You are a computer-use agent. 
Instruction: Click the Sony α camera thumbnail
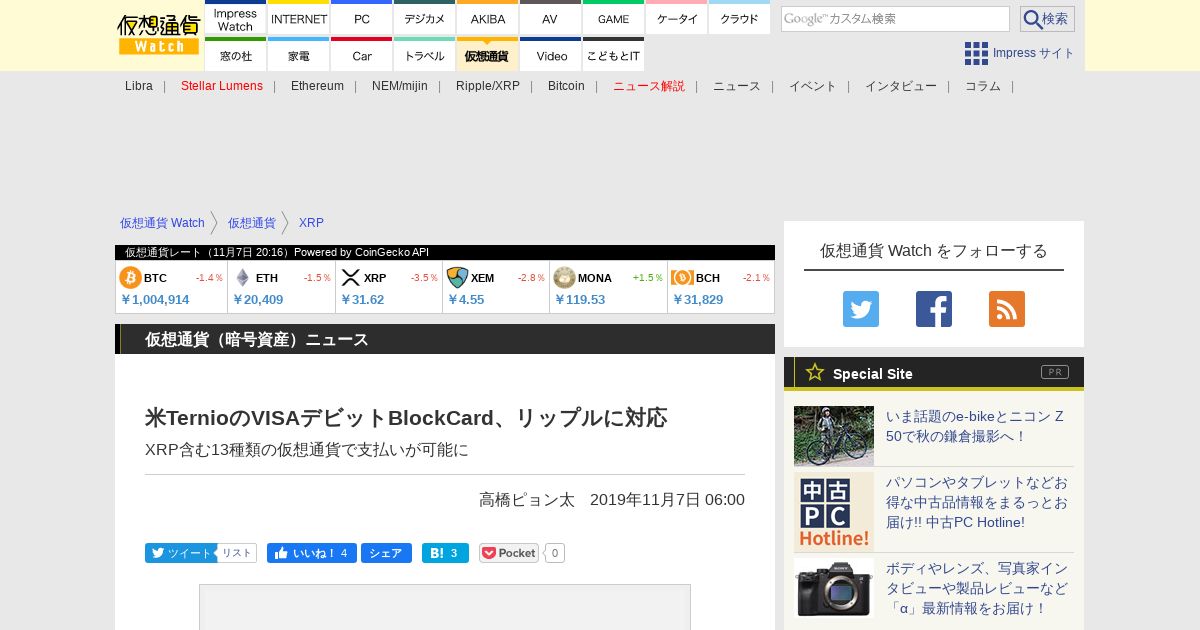click(834, 588)
